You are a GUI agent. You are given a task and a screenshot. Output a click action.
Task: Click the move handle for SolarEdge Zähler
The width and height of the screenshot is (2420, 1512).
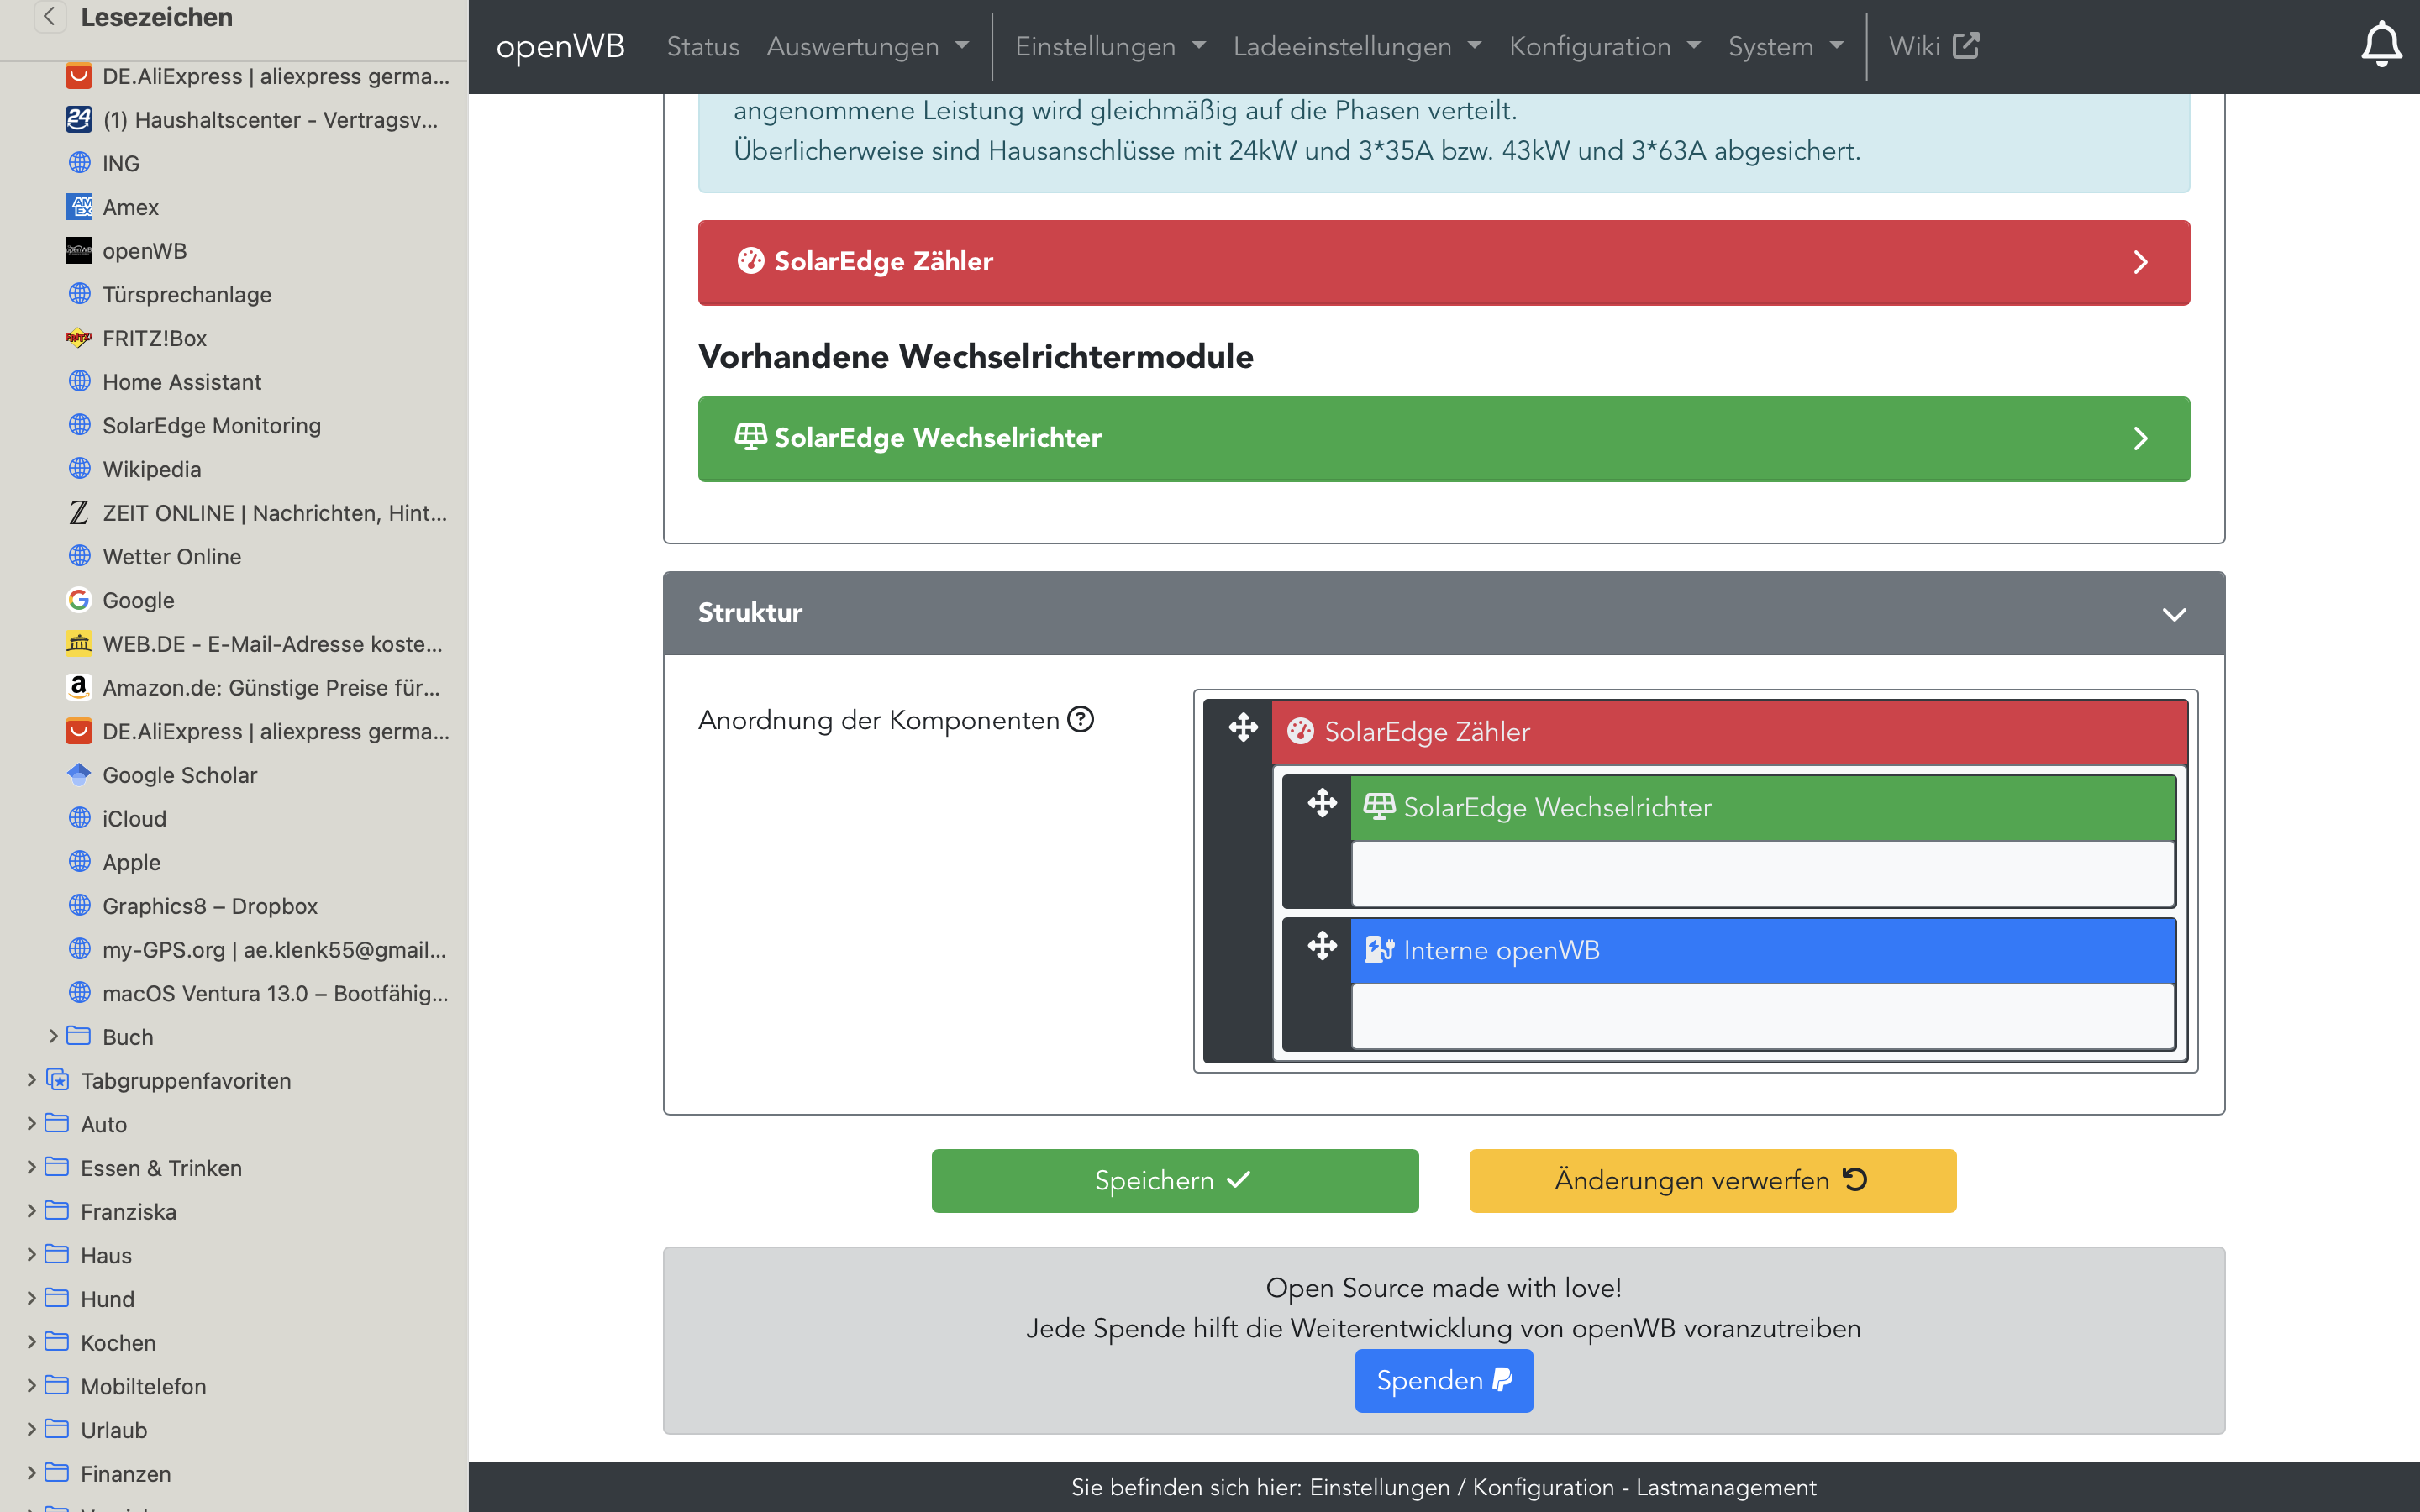pos(1243,727)
